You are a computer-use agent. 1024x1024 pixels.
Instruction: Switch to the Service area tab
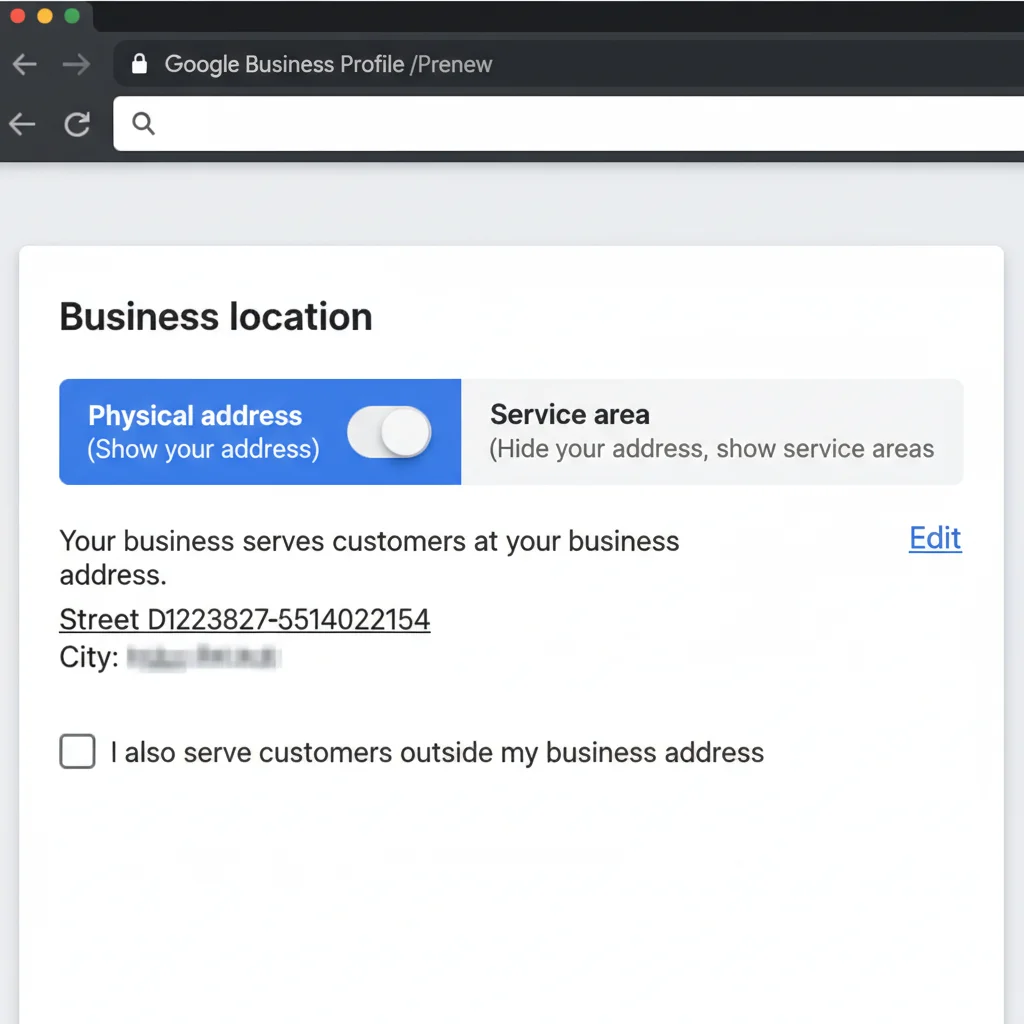[x=712, y=432]
